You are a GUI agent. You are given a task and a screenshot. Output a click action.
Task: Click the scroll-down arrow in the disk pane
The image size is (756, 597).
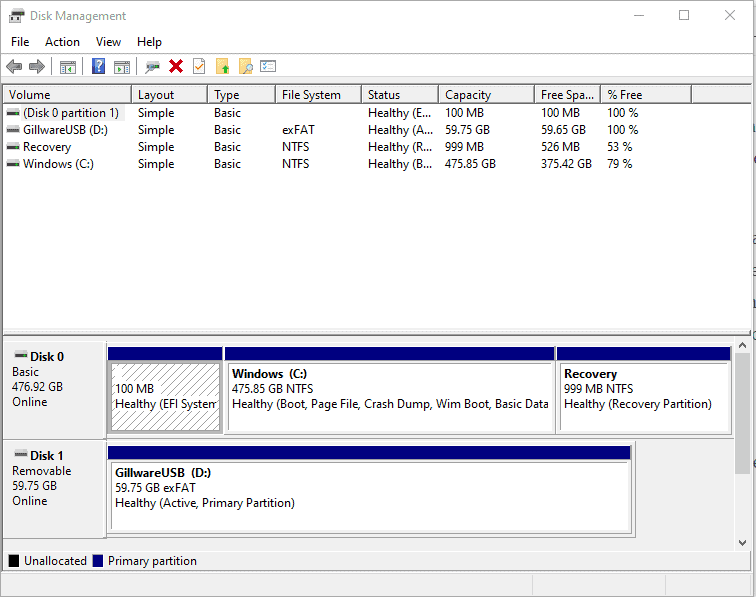pyautogui.click(x=742, y=542)
